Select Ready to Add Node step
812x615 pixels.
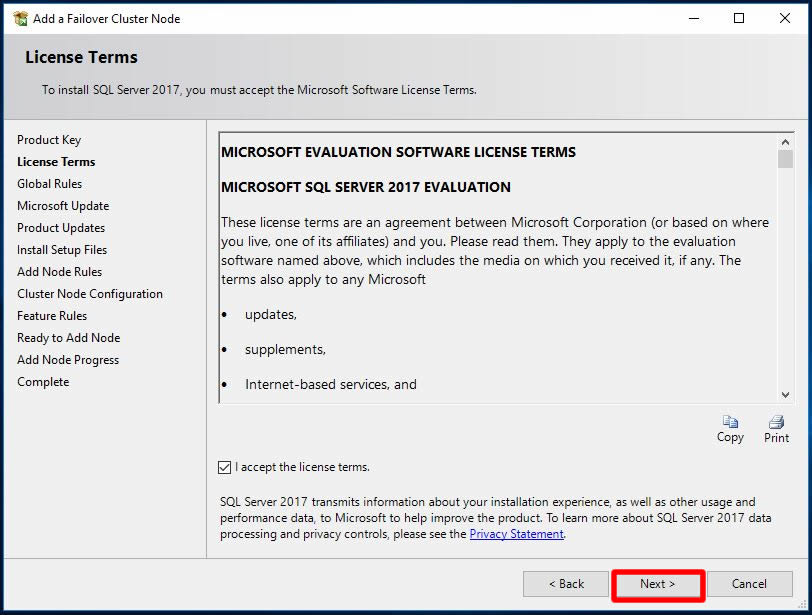click(68, 338)
